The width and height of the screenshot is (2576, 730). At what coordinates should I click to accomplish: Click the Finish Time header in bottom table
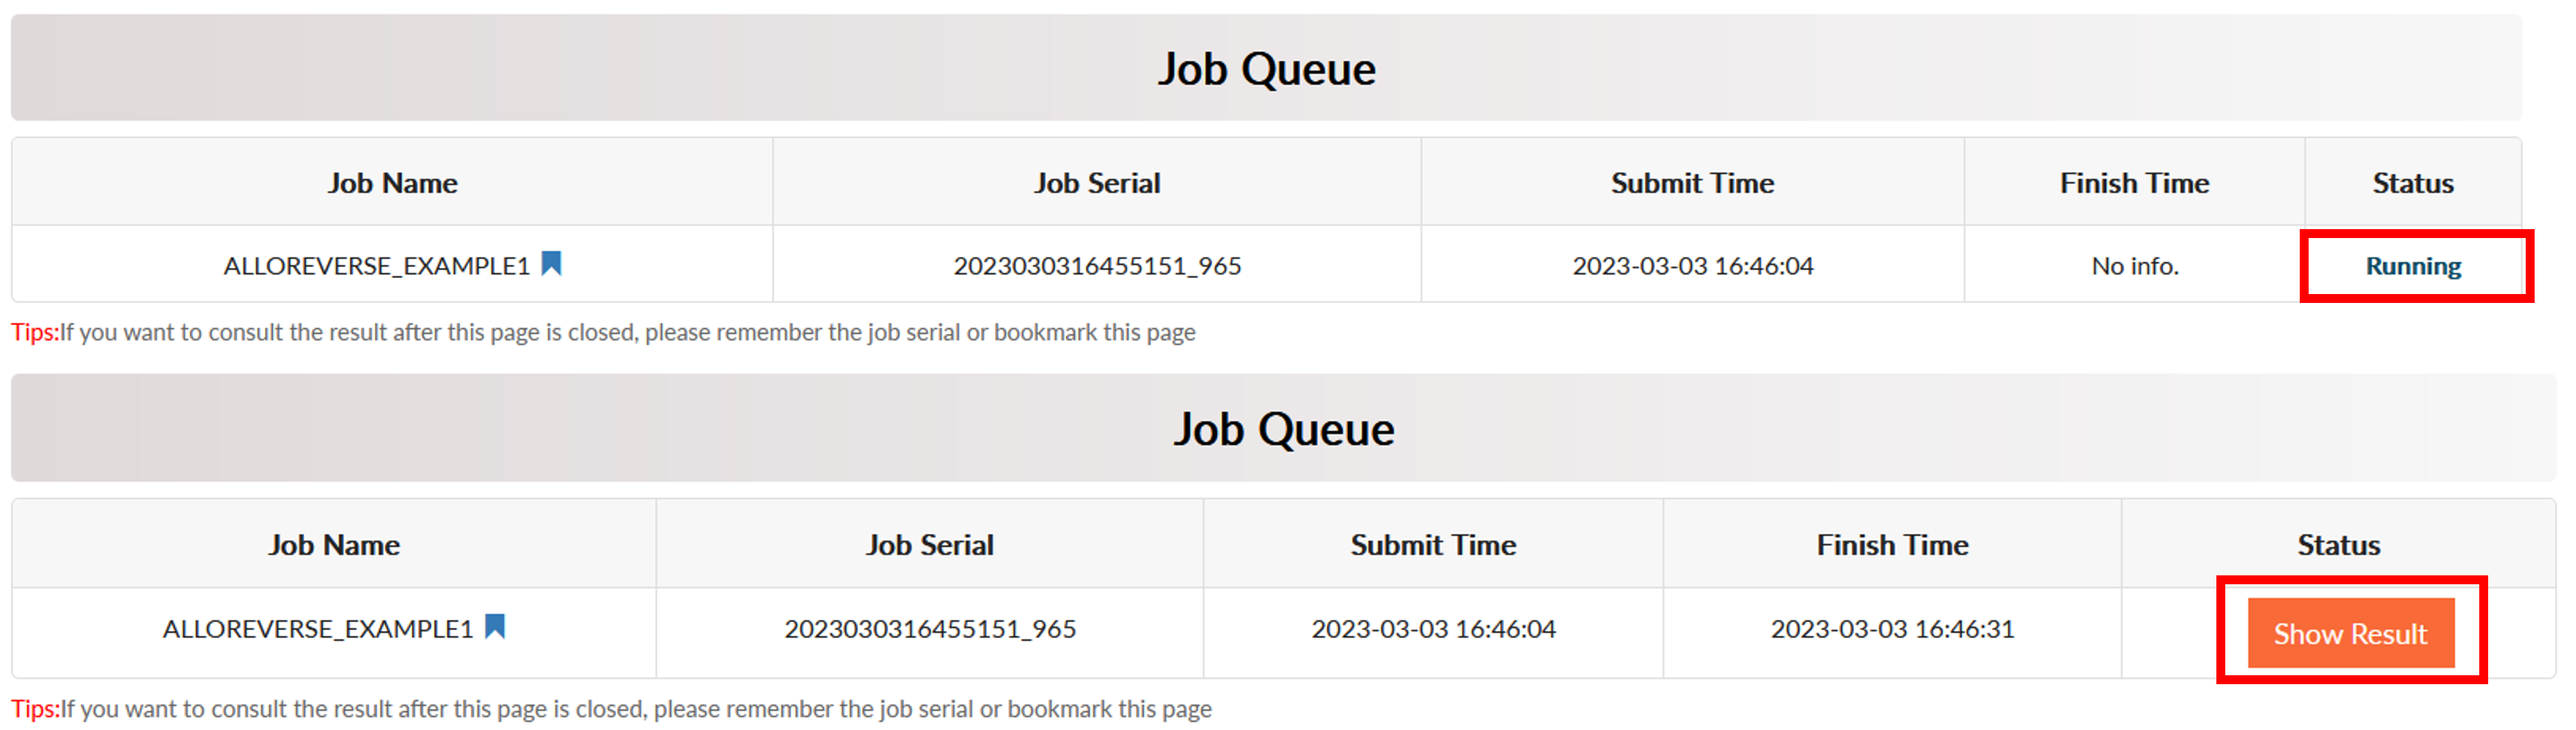[x=1892, y=545]
